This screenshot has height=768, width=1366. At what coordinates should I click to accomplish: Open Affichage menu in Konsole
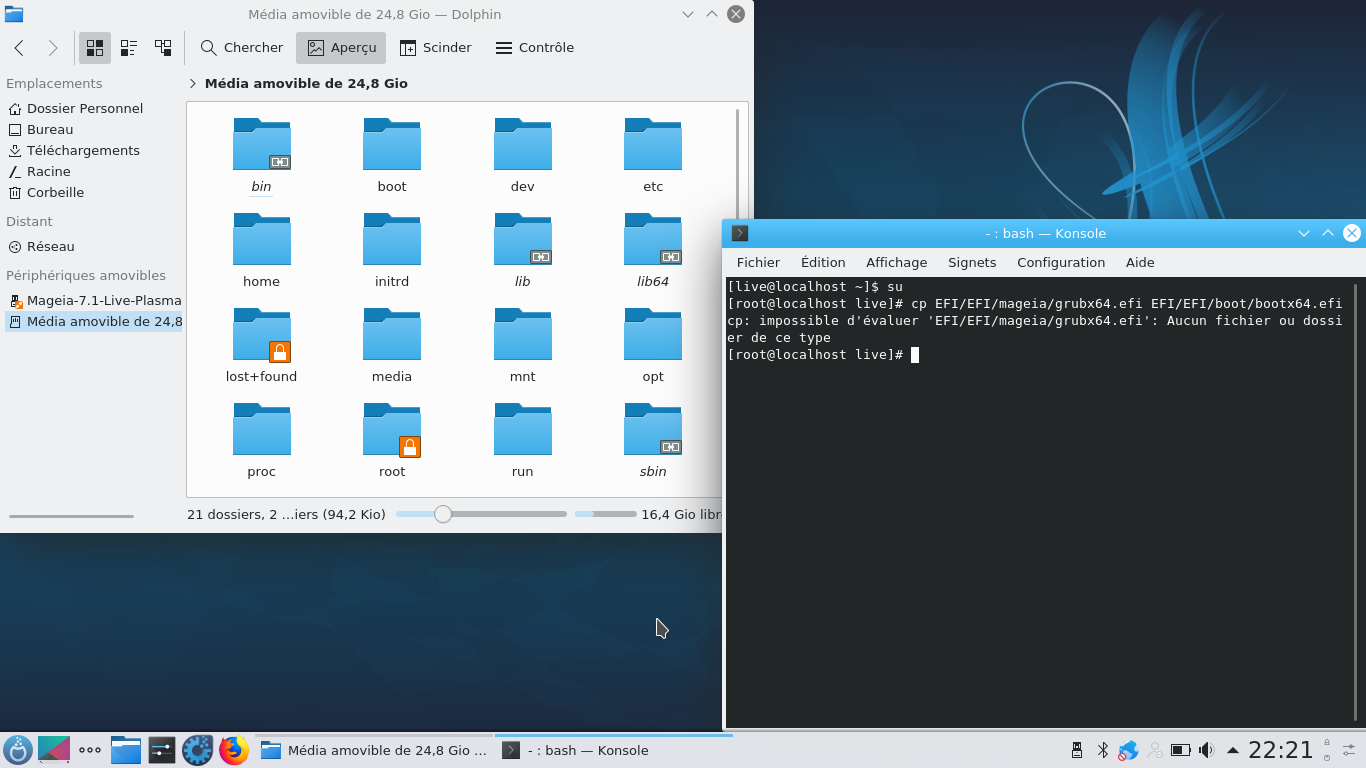tap(896, 262)
